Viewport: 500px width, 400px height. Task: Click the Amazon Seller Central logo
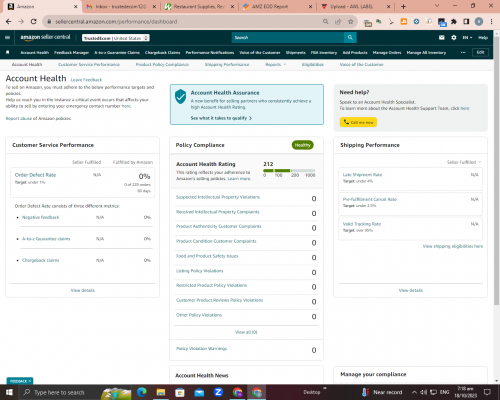click(45, 37)
